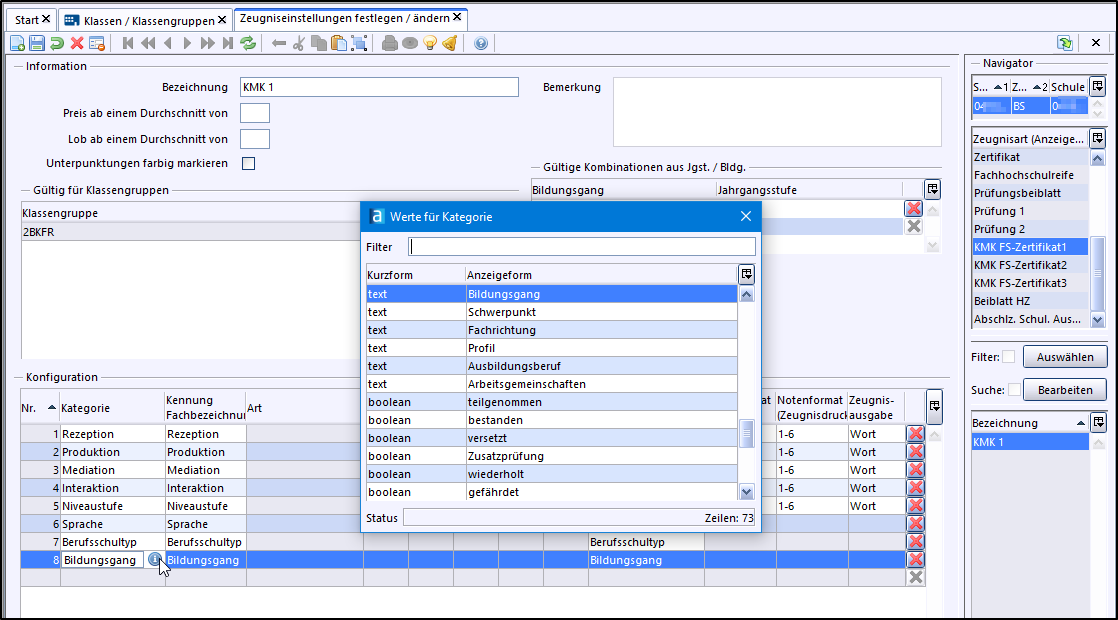Click the Filter text field in dialog

[x=582, y=246]
